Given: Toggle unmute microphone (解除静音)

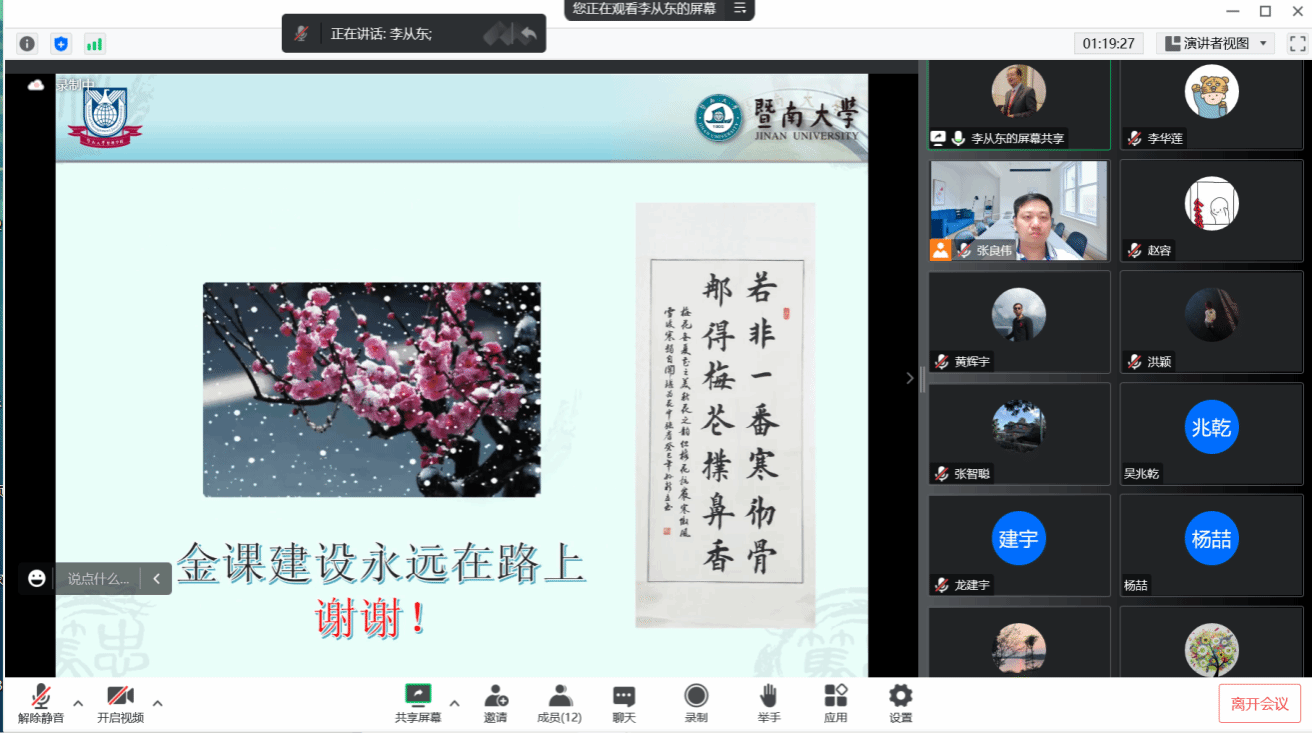Looking at the screenshot, I should click(x=41, y=703).
